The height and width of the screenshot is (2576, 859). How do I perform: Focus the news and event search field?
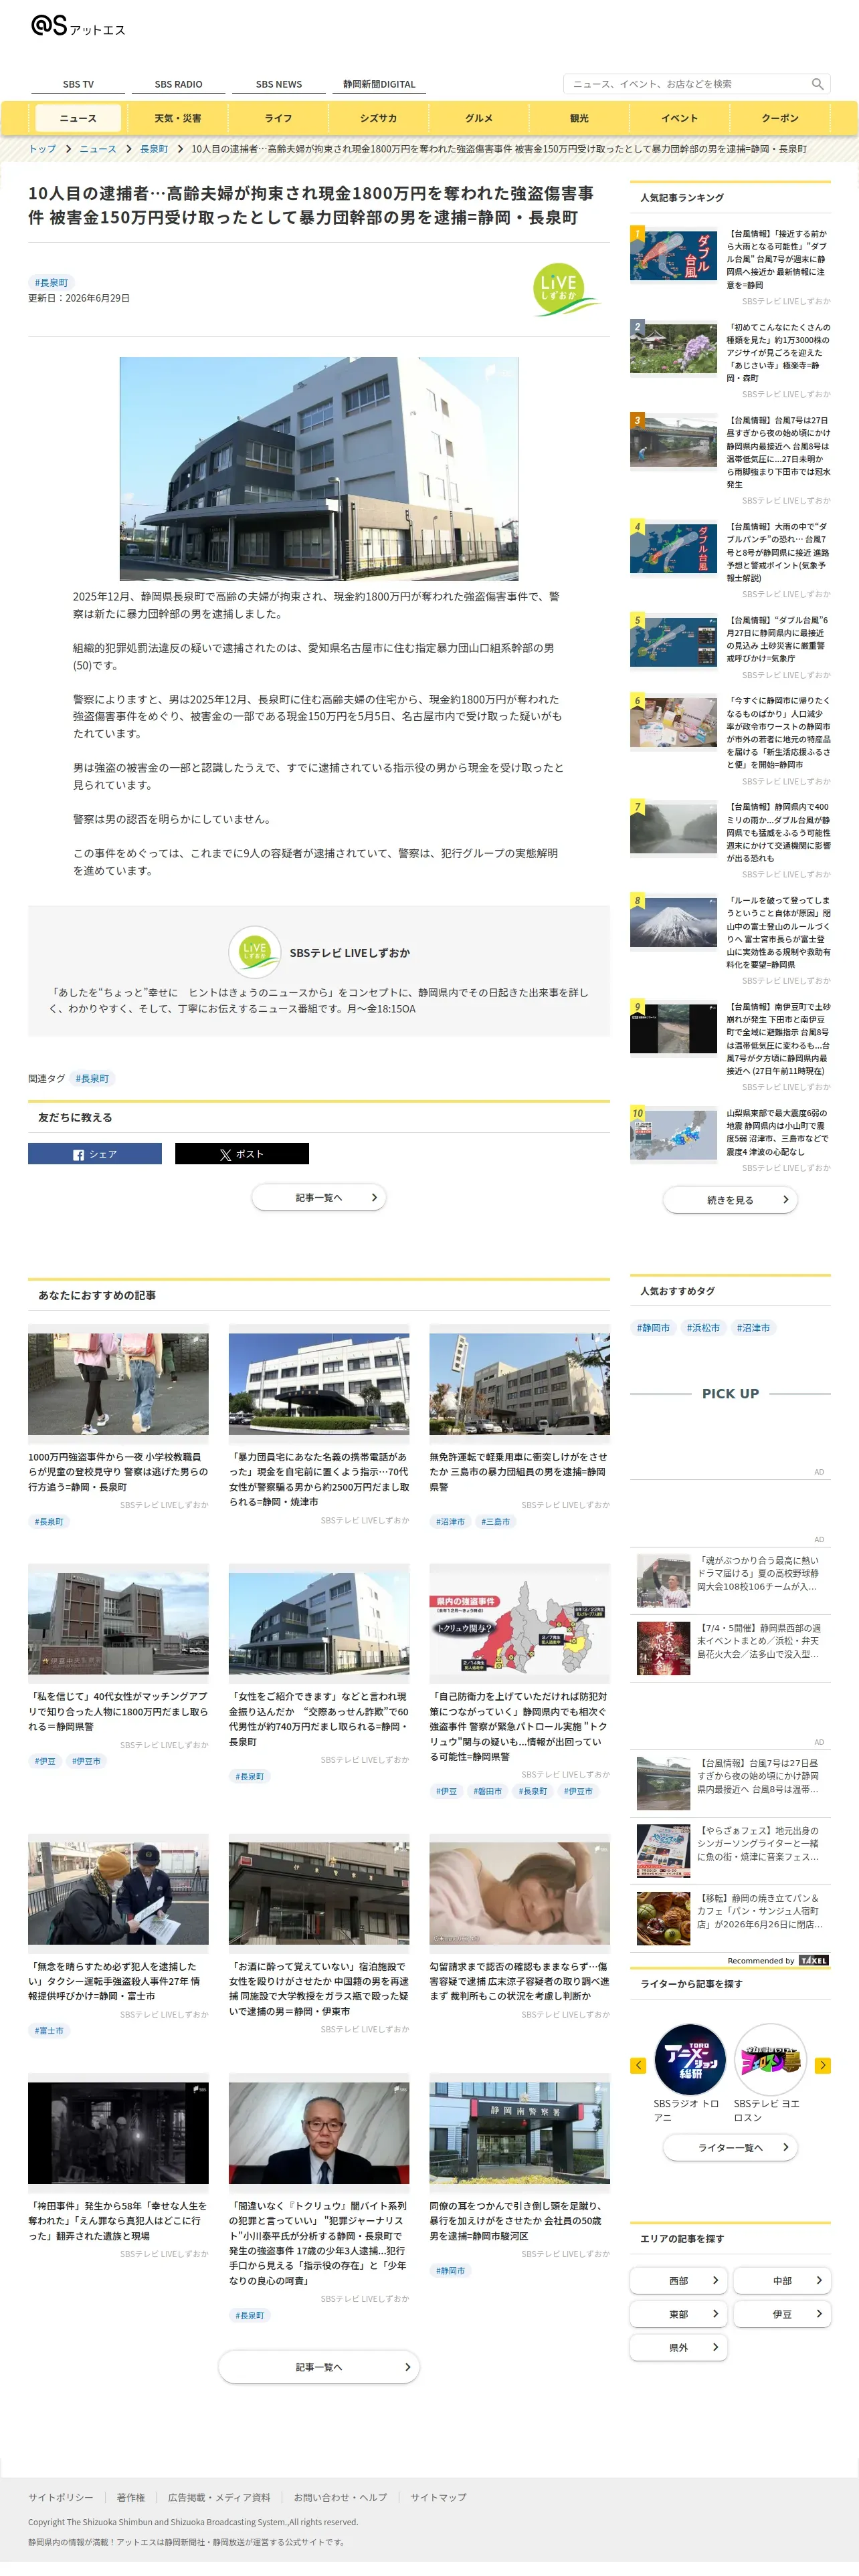click(688, 84)
